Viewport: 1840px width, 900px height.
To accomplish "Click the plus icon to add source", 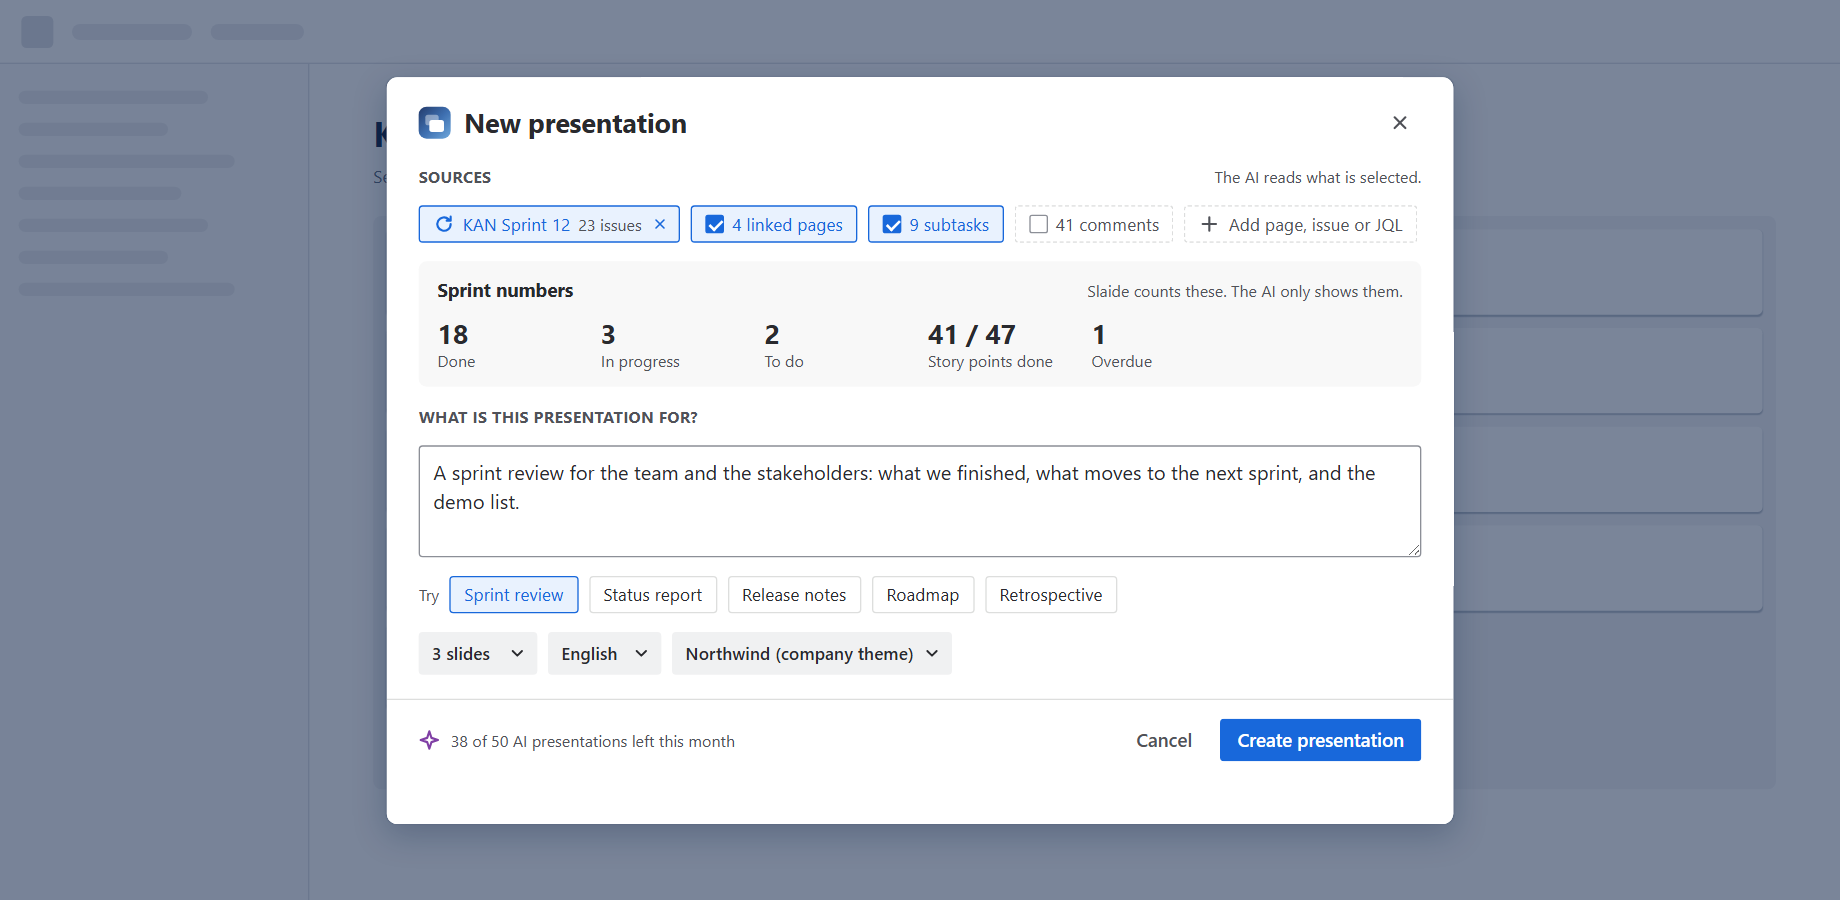I will [x=1209, y=224].
